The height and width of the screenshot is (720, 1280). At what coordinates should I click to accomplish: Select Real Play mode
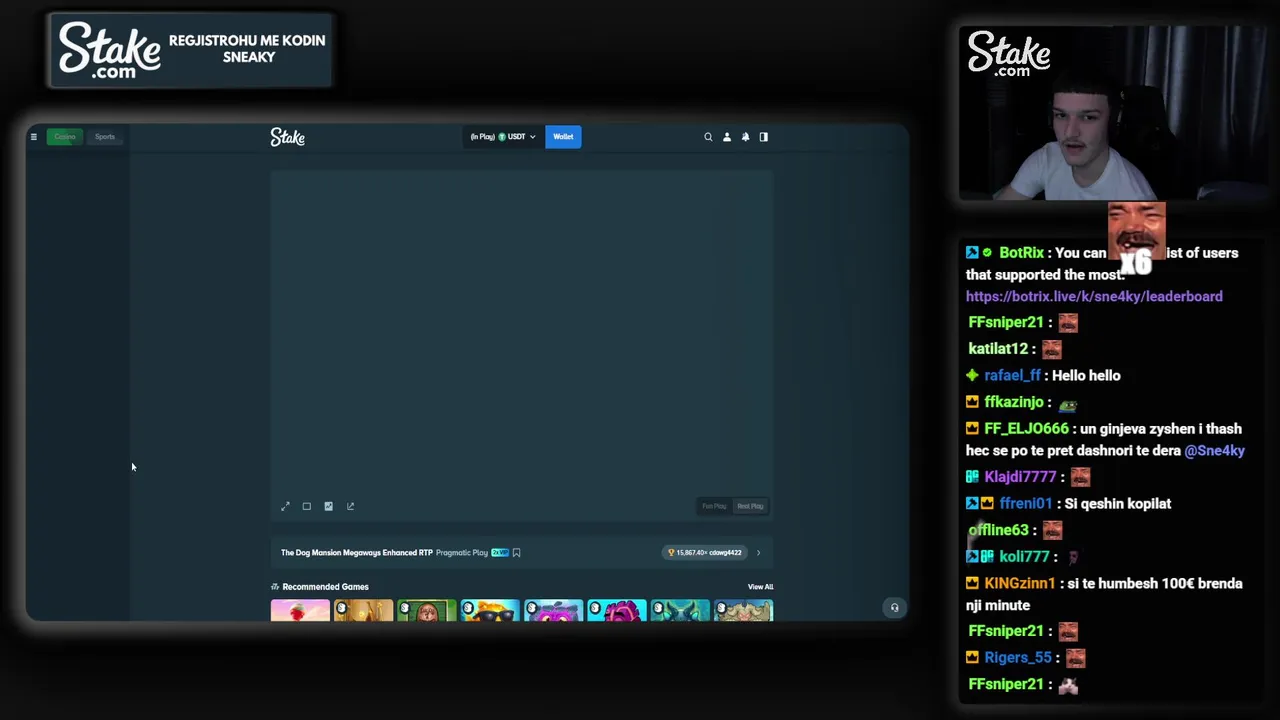click(750, 506)
